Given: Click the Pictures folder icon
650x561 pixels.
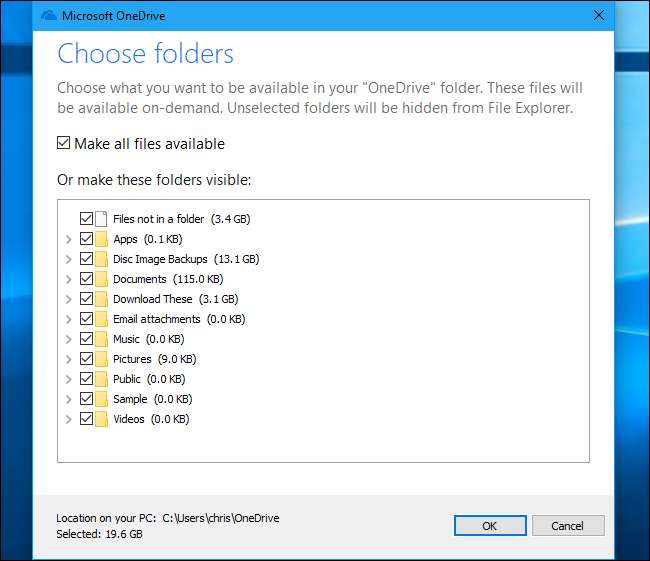Looking at the screenshot, I should click(101, 359).
